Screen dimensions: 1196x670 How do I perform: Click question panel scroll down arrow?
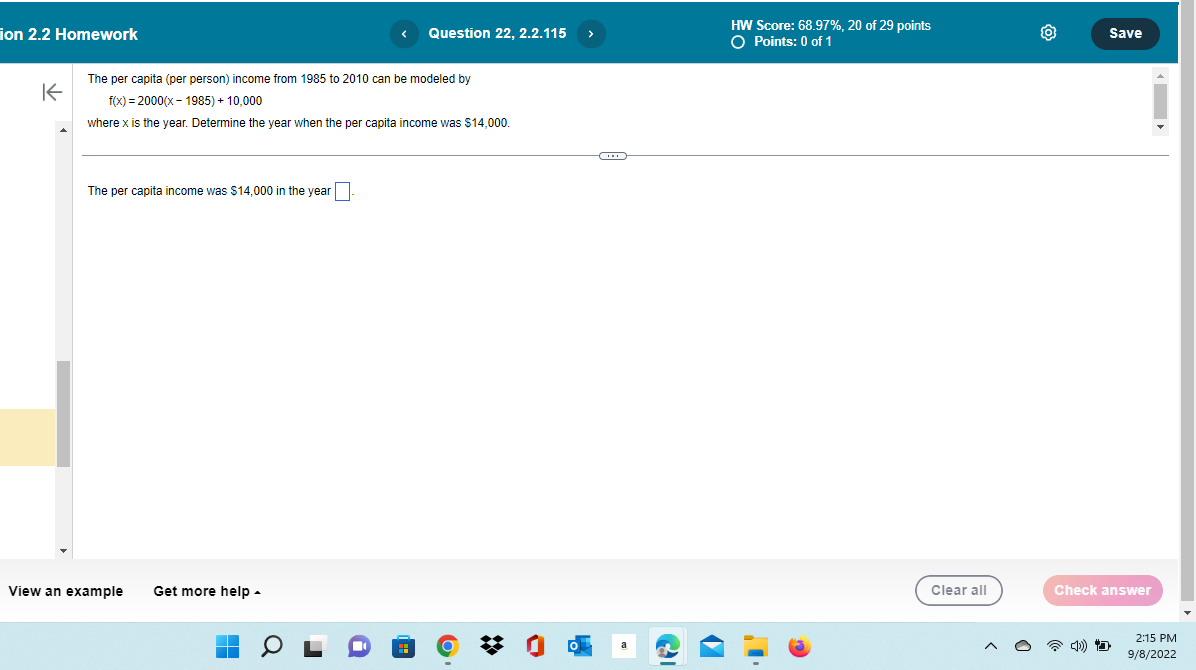pyautogui.click(x=1160, y=127)
